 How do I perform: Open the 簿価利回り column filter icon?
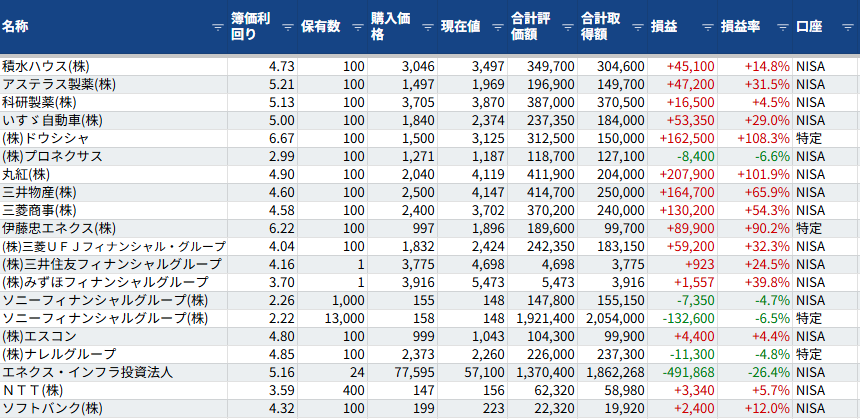tap(287, 27)
